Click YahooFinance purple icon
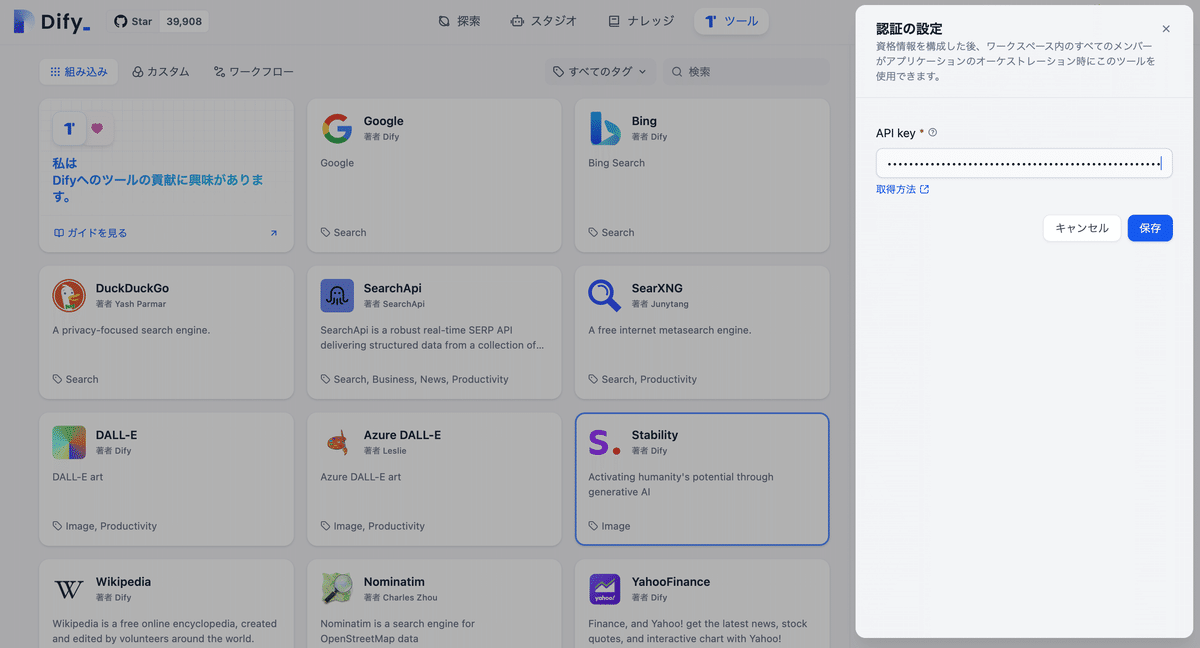 tap(605, 589)
